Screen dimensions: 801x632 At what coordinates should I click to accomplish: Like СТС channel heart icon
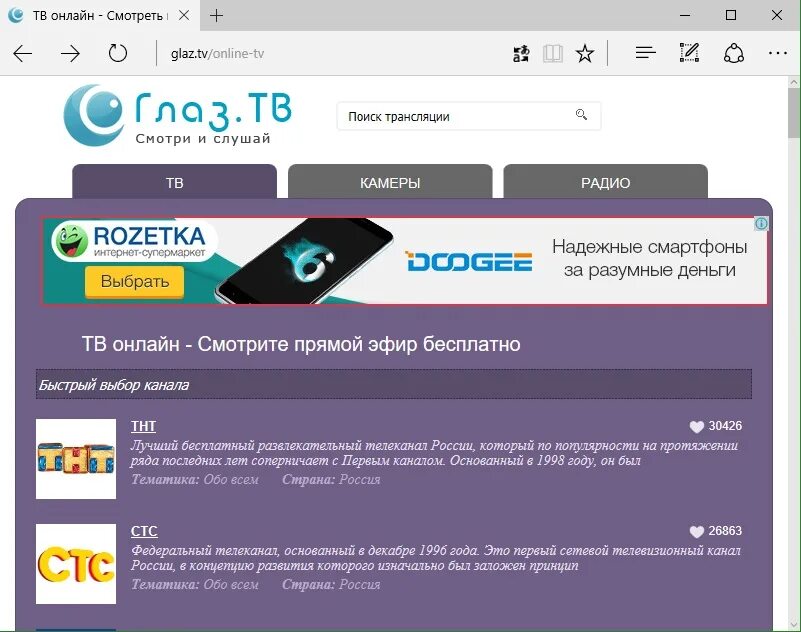click(x=696, y=532)
